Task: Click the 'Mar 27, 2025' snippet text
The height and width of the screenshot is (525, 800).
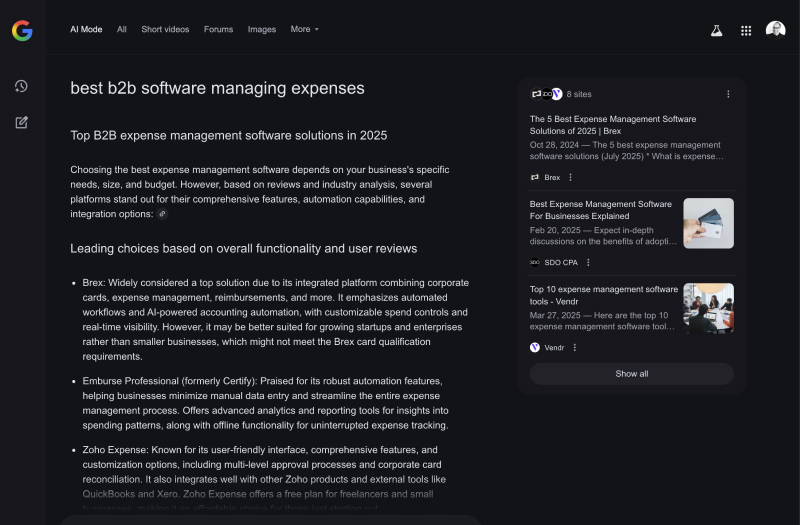Action: point(602,321)
